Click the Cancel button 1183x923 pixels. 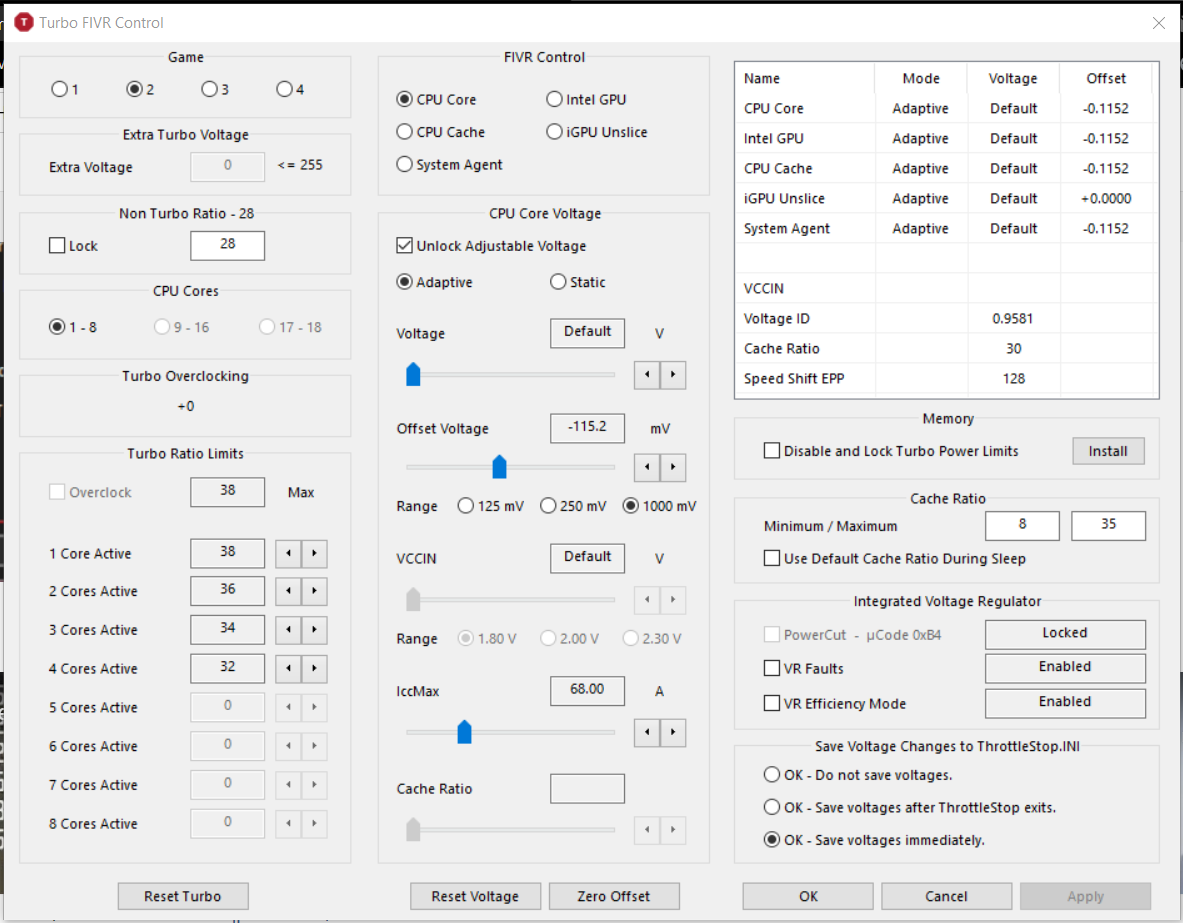946,896
